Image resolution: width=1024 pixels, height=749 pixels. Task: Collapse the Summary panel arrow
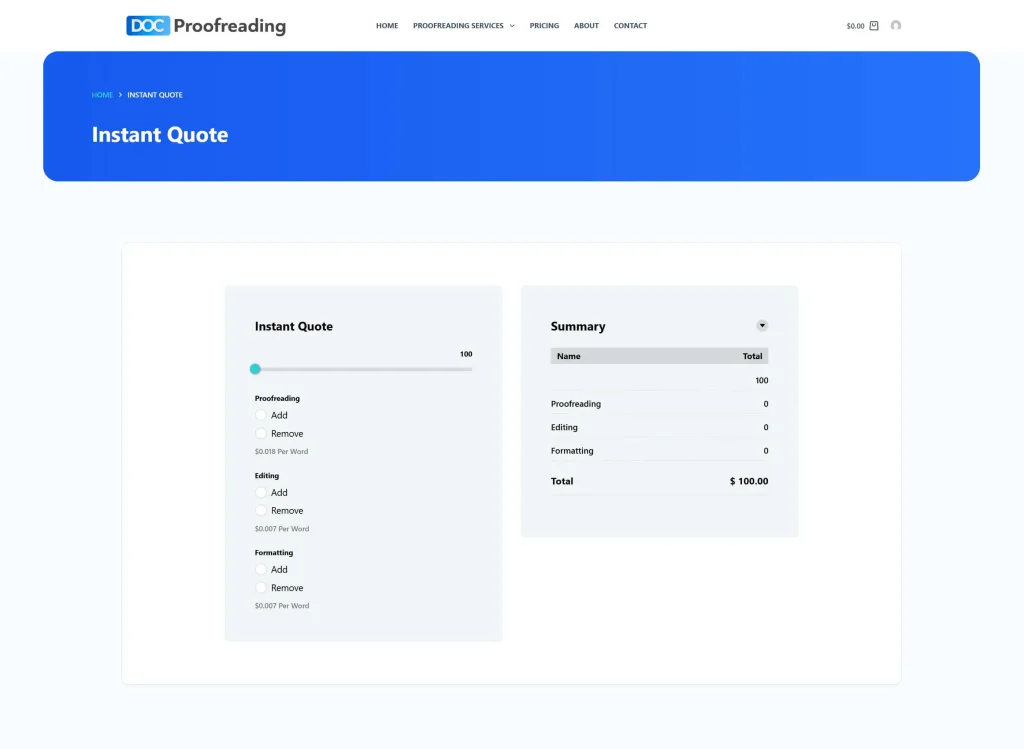[762, 325]
